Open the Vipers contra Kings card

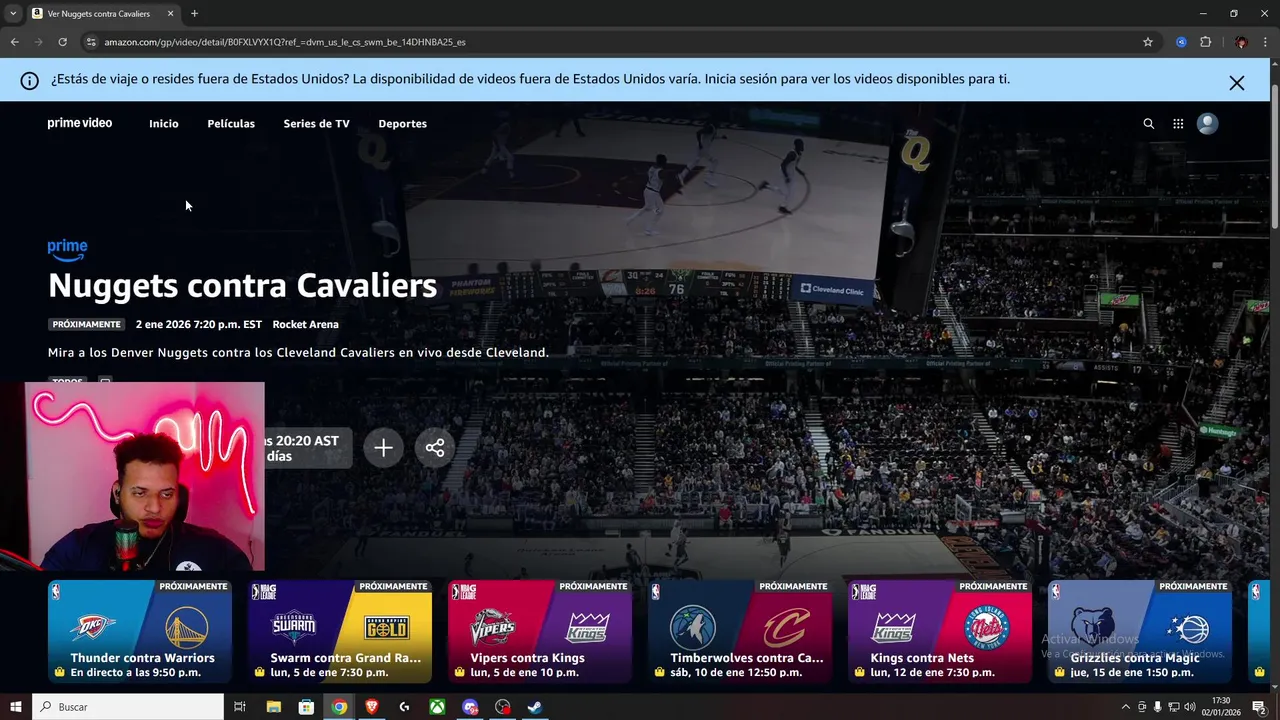click(540, 631)
